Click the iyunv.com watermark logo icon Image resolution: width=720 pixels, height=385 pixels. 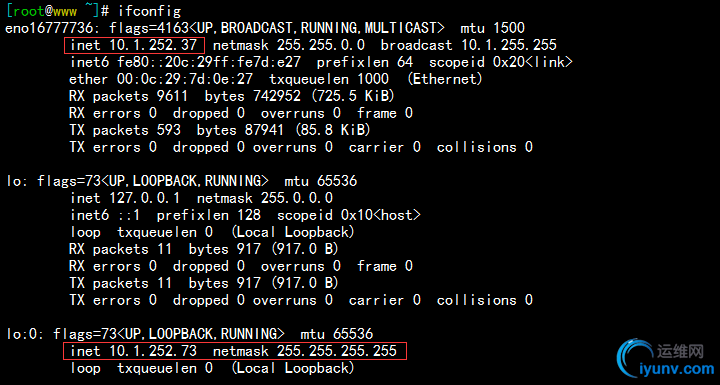point(635,359)
